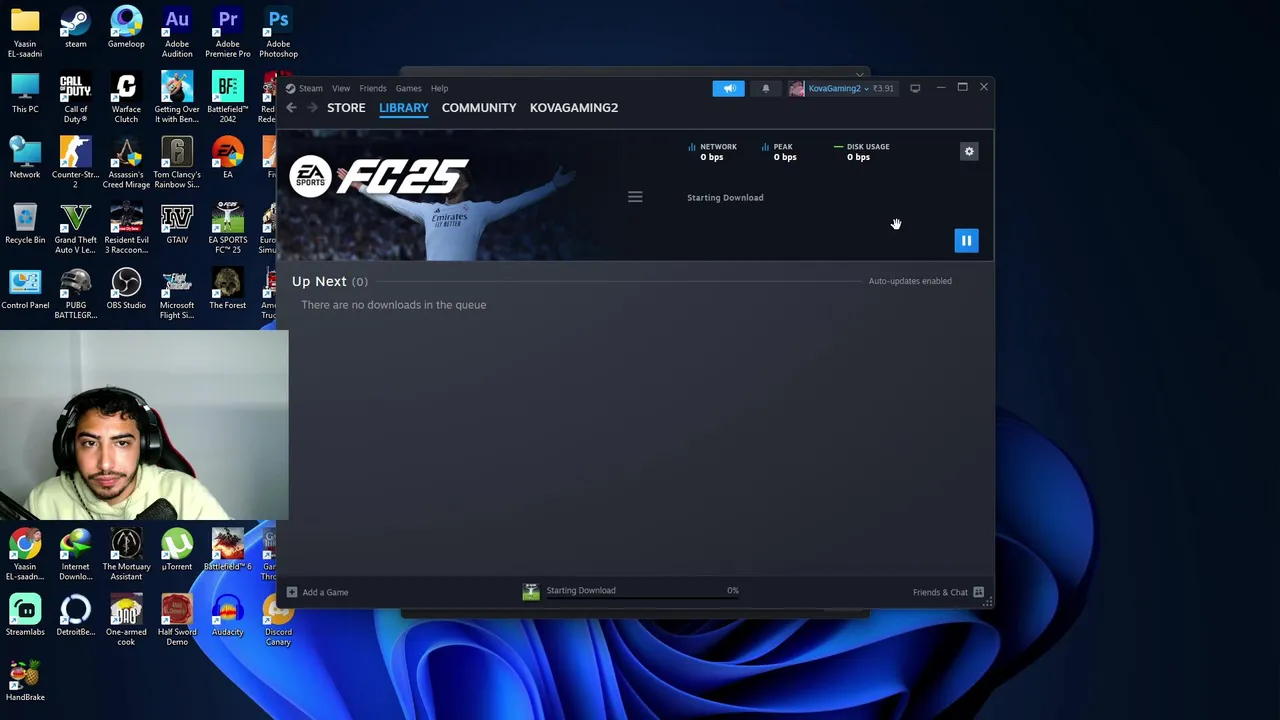Select the Adobe Audition desktop icon
This screenshot has width=1280, height=720.
[x=177, y=33]
